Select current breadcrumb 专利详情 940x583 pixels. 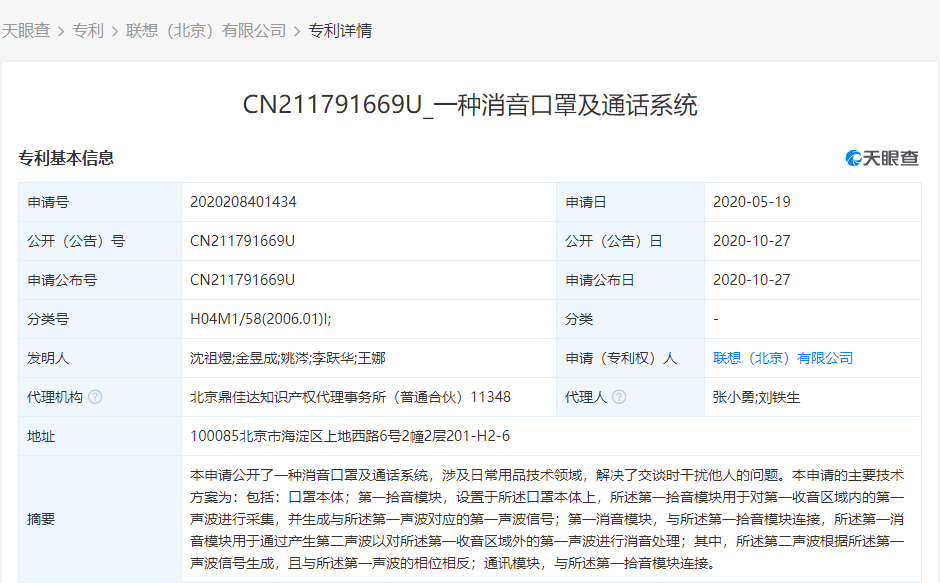(x=340, y=31)
